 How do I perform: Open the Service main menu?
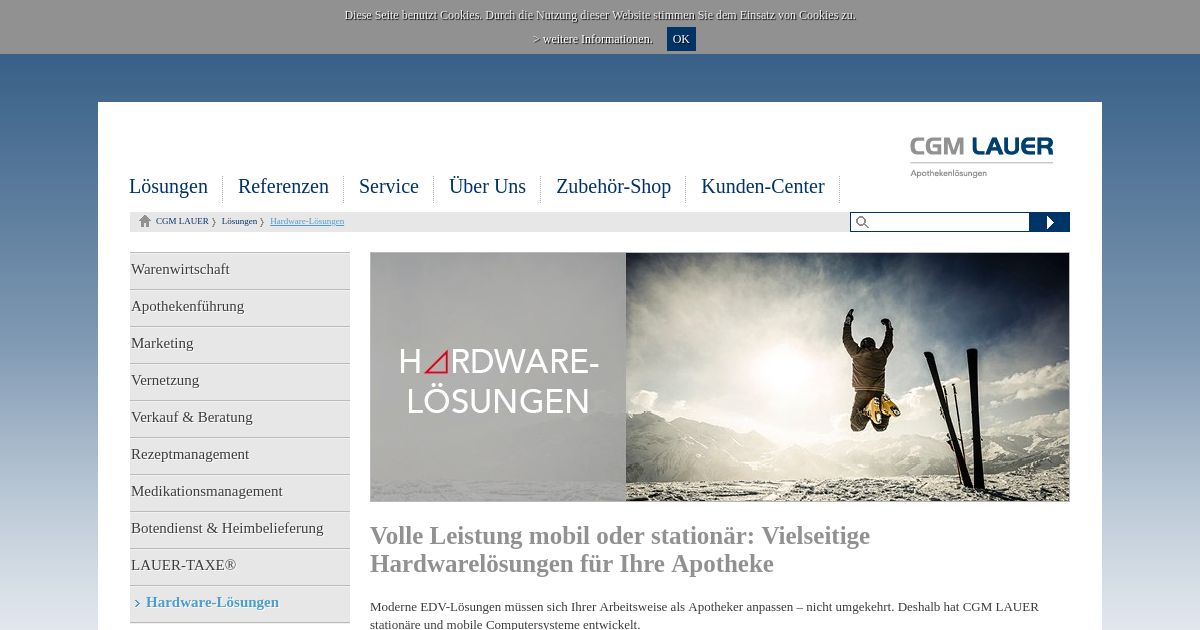(x=389, y=187)
